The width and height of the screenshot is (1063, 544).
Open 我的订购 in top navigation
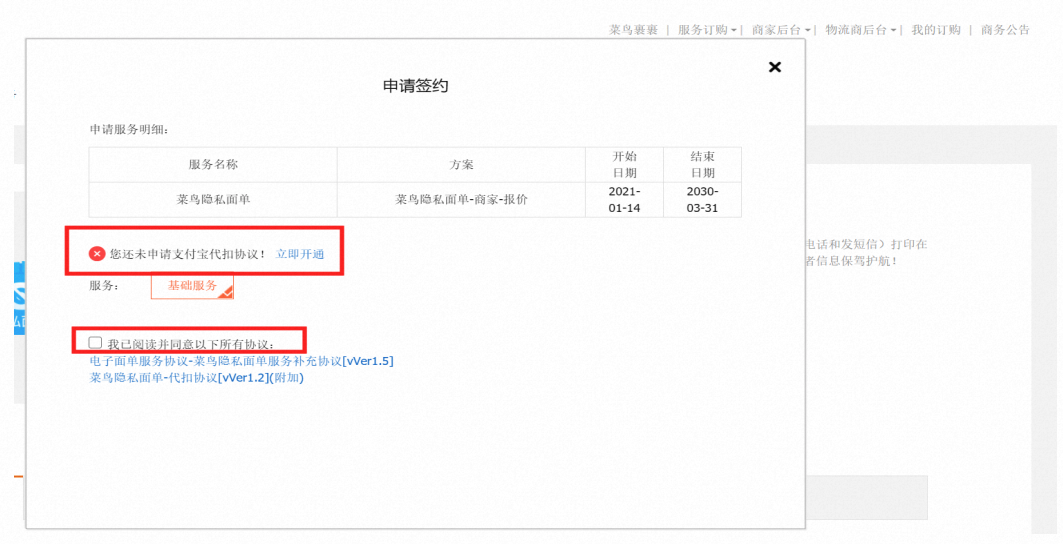936,30
